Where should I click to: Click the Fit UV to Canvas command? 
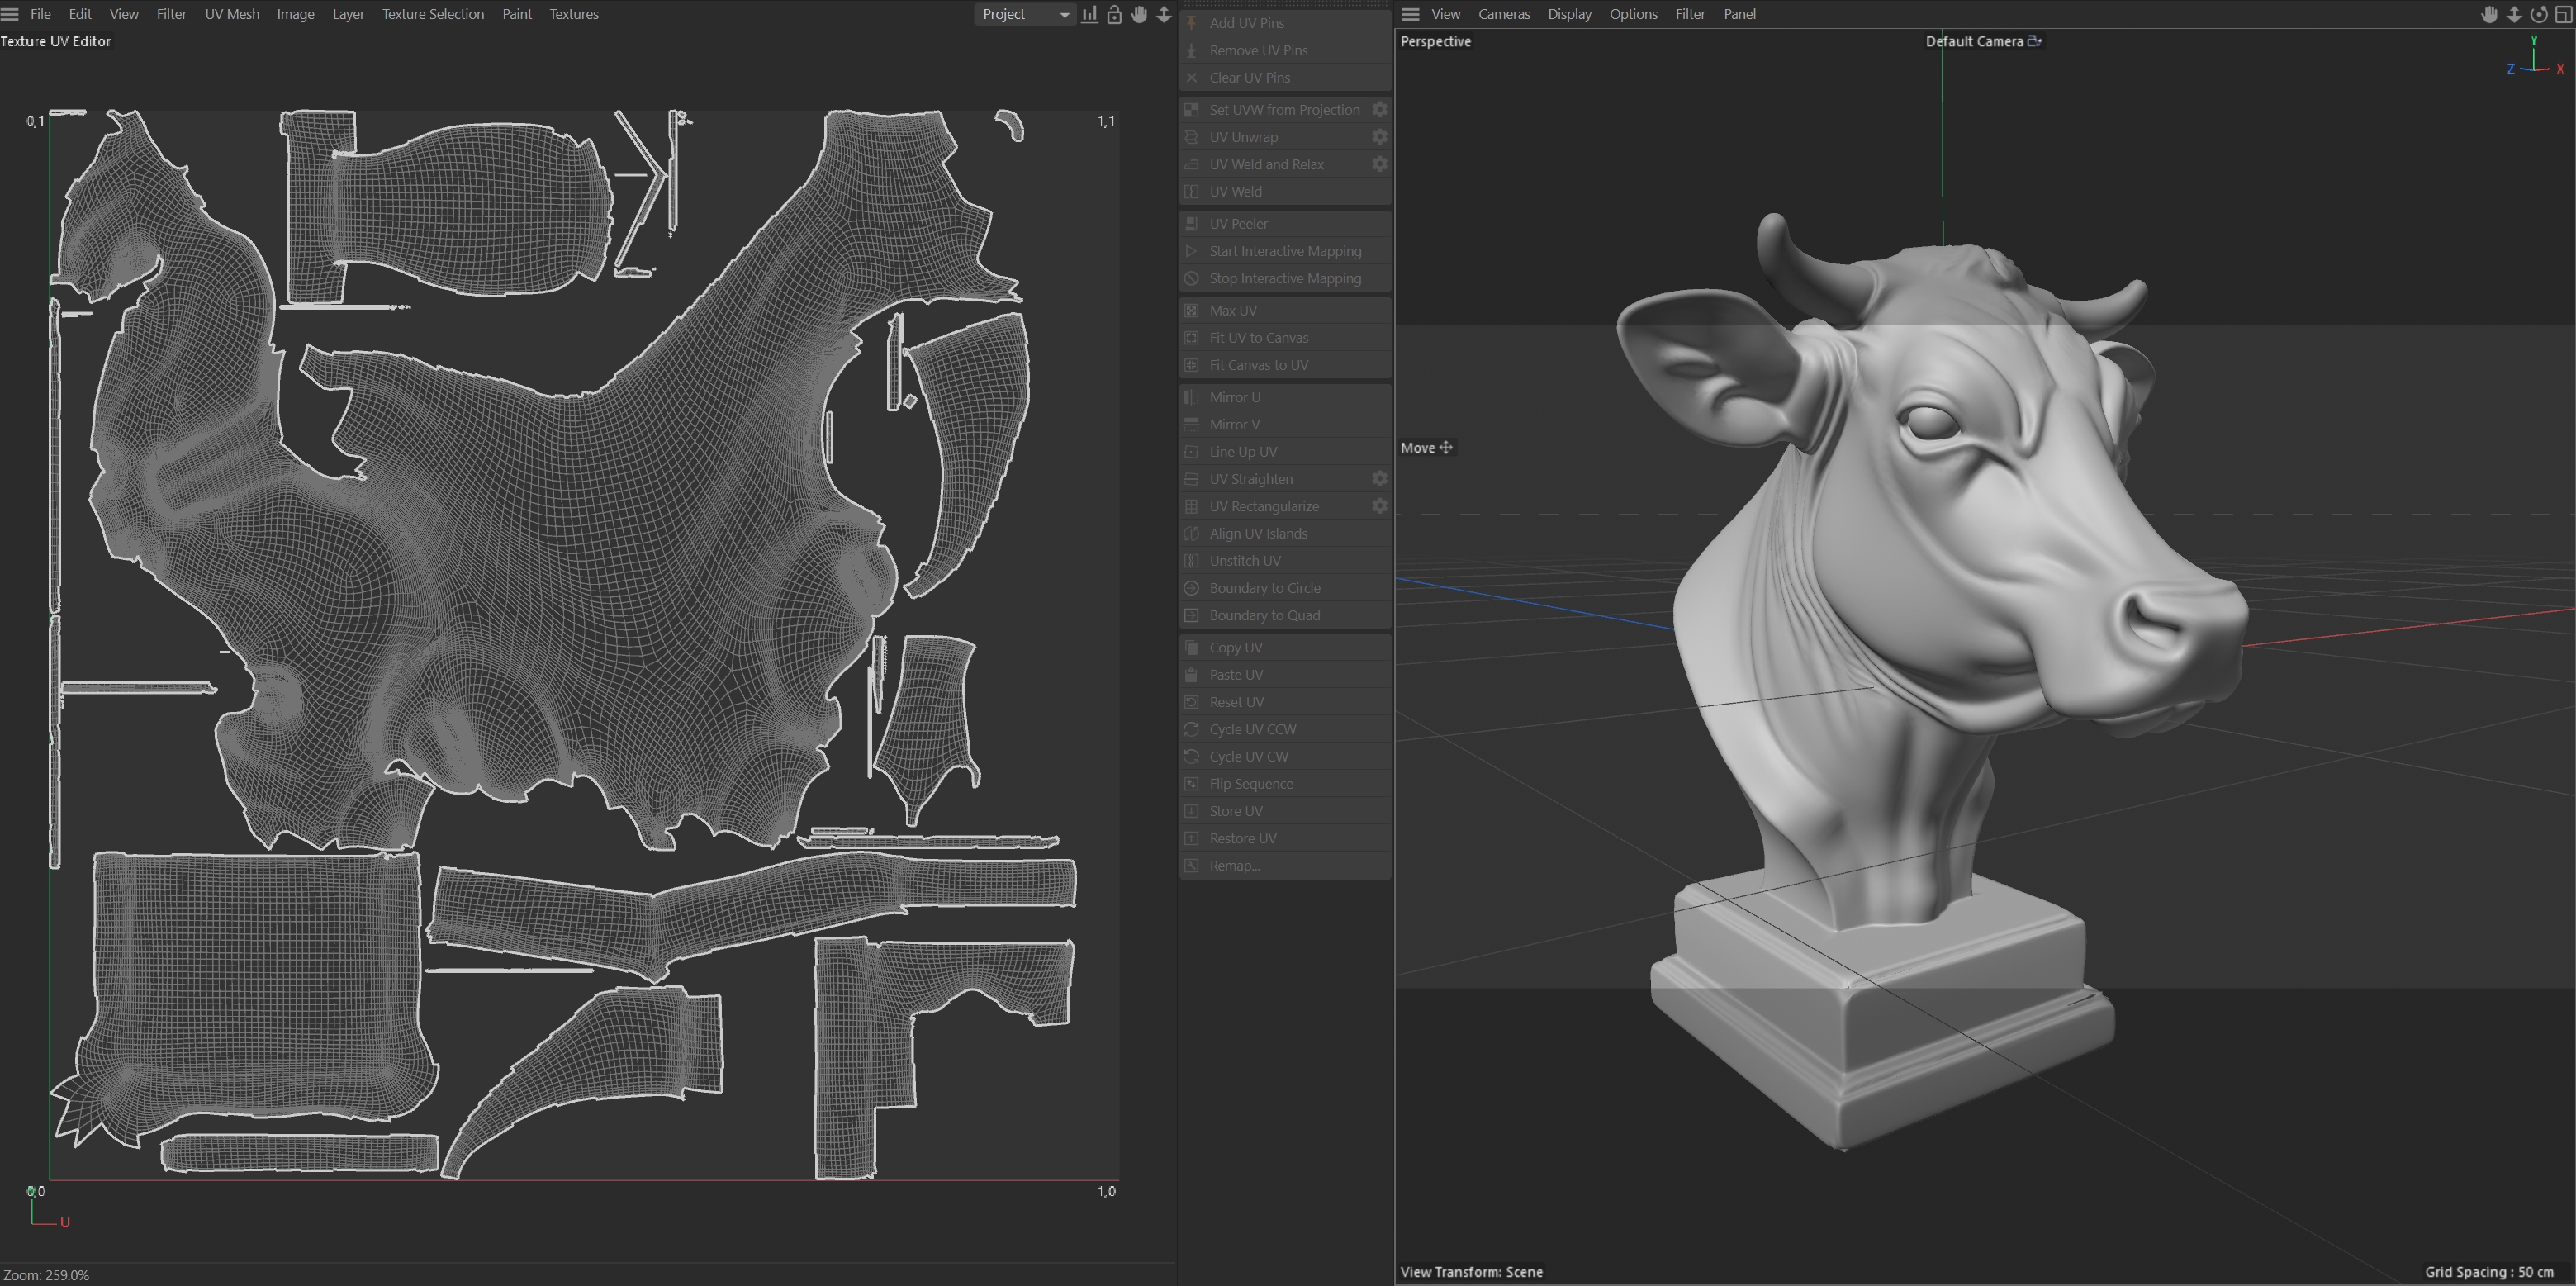[1258, 338]
